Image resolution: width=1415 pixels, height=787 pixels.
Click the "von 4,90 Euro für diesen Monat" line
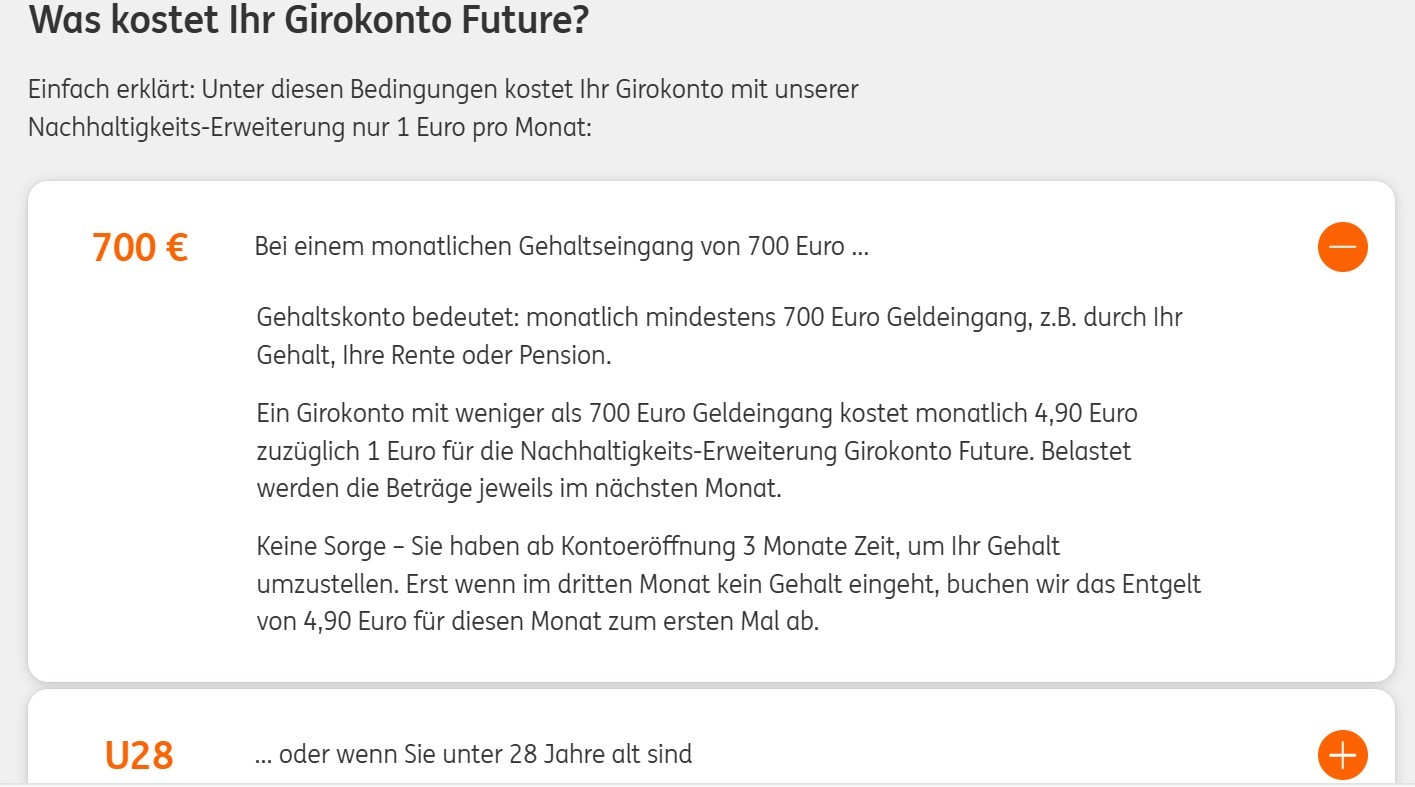[538, 622]
